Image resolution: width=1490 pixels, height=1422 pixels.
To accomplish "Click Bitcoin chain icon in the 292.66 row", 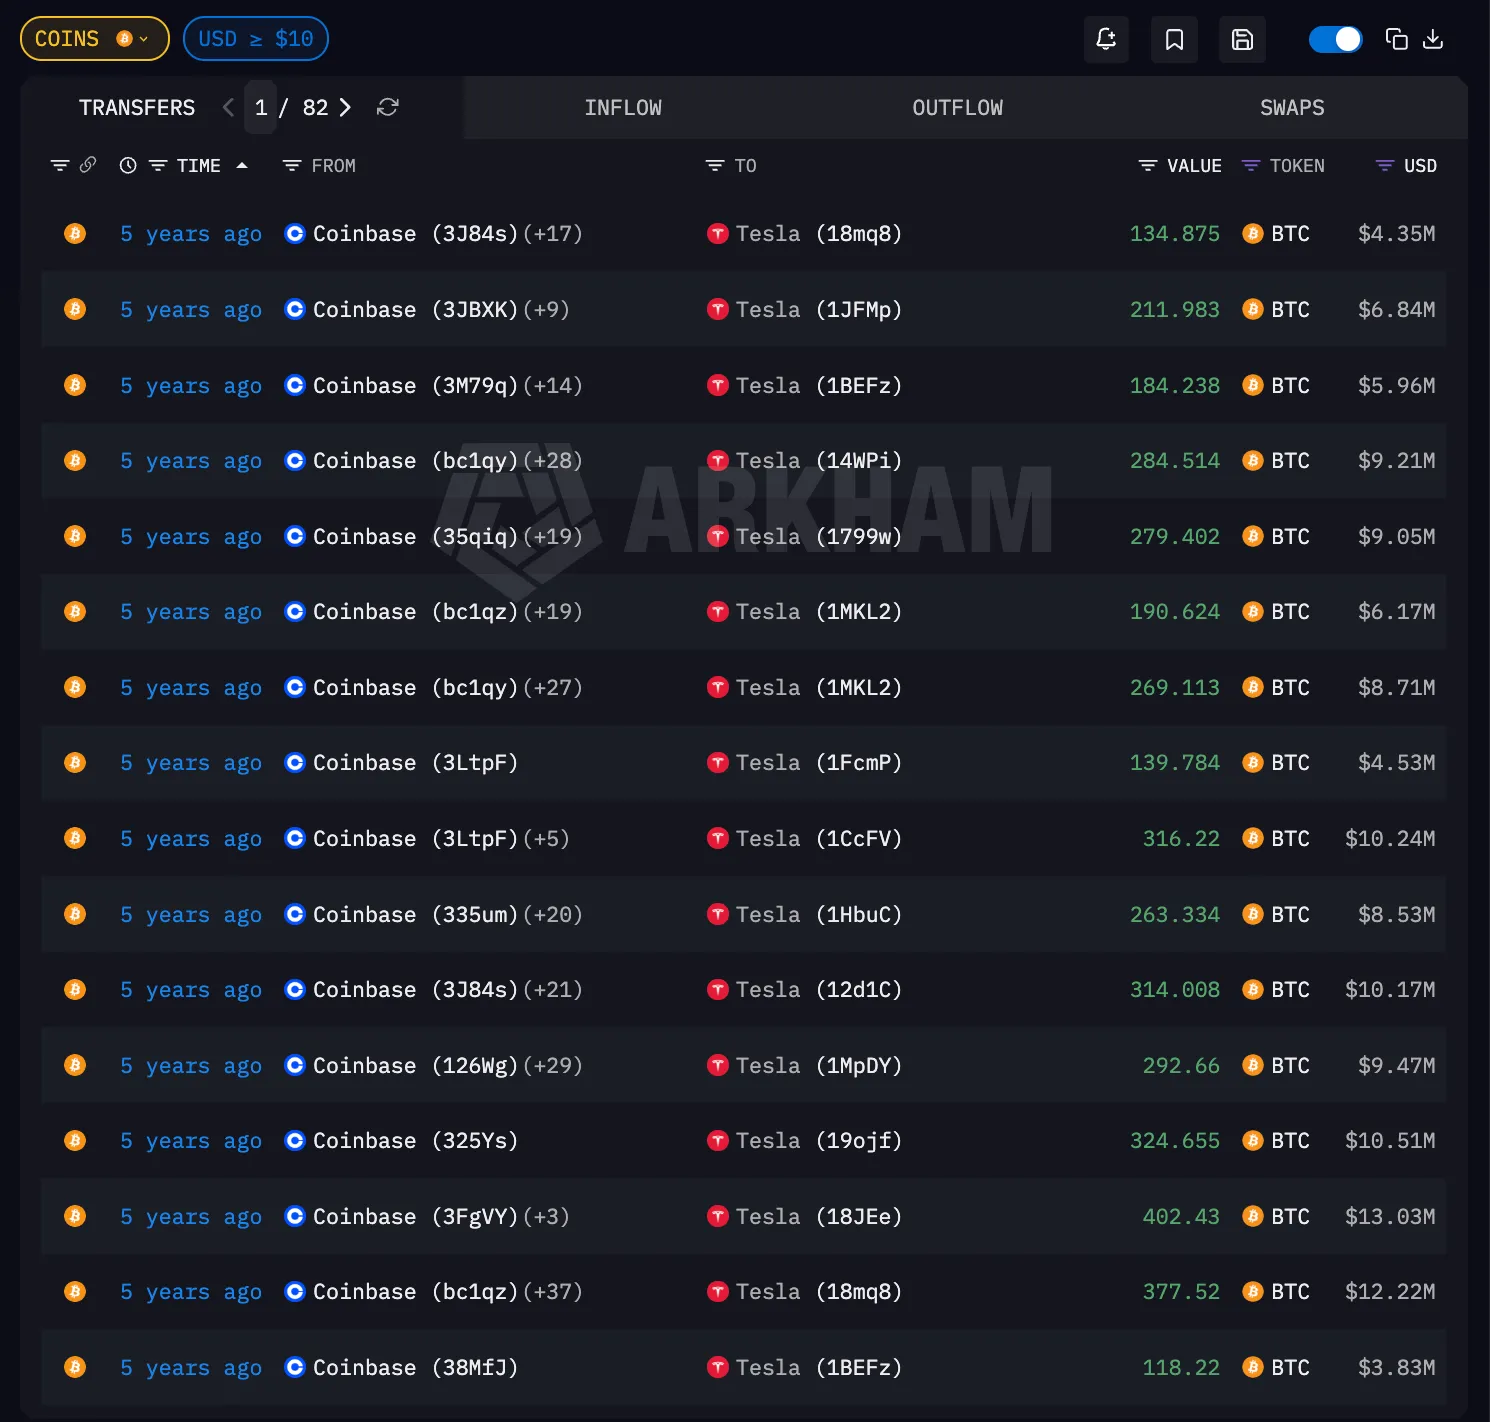I will (75, 1065).
